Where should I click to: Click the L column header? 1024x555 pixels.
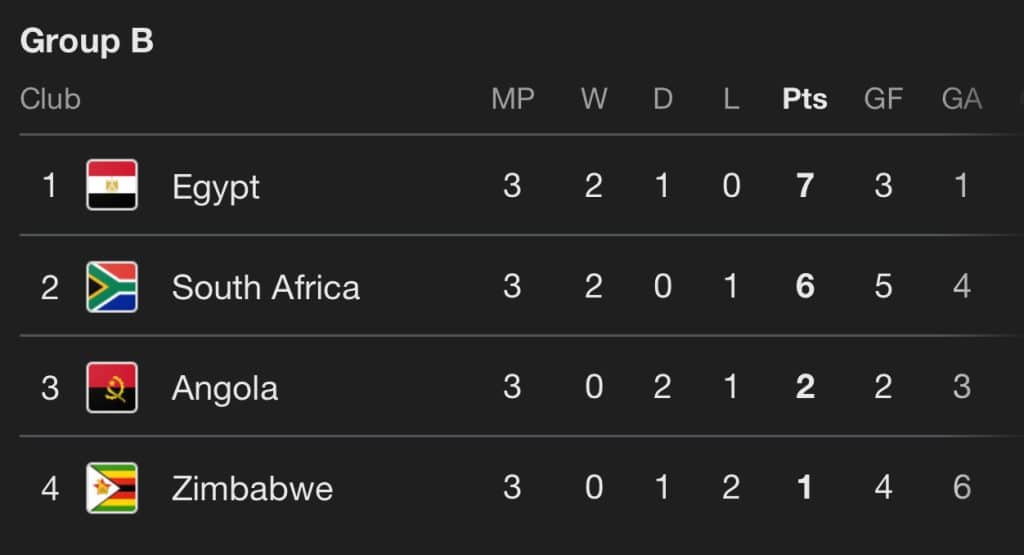[731, 99]
